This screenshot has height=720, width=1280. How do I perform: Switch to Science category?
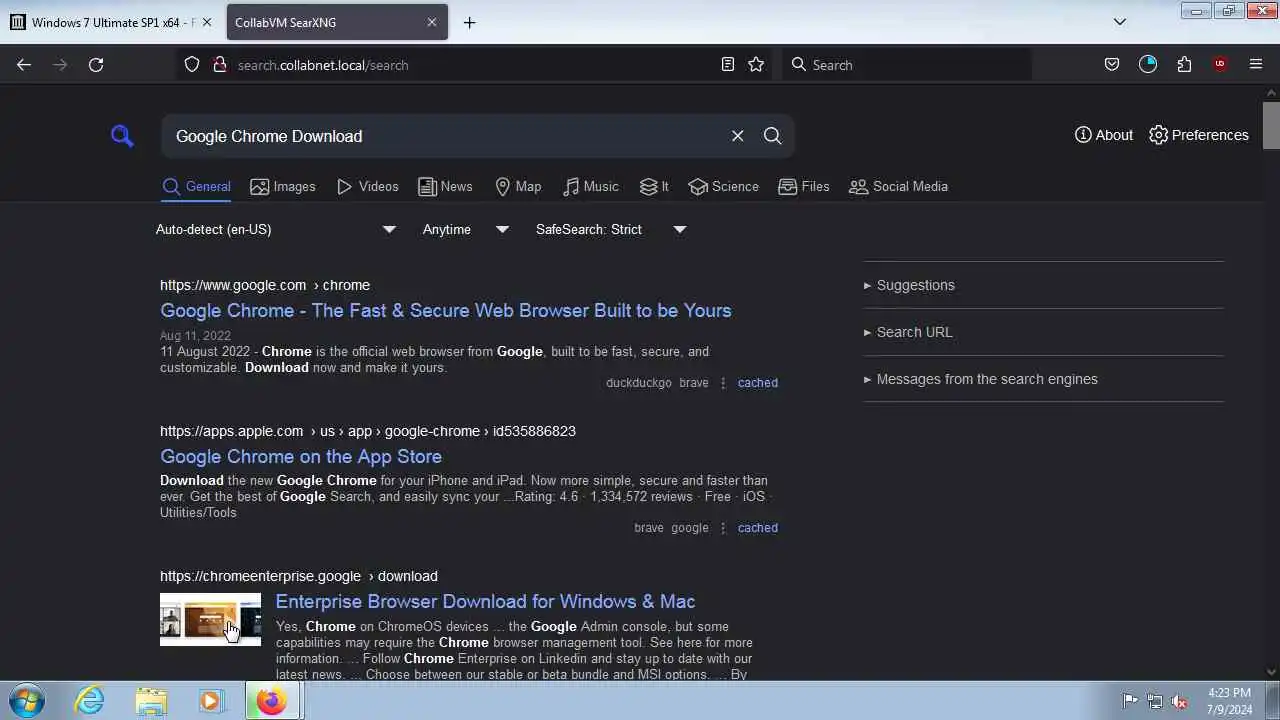pyautogui.click(x=724, y=186)
